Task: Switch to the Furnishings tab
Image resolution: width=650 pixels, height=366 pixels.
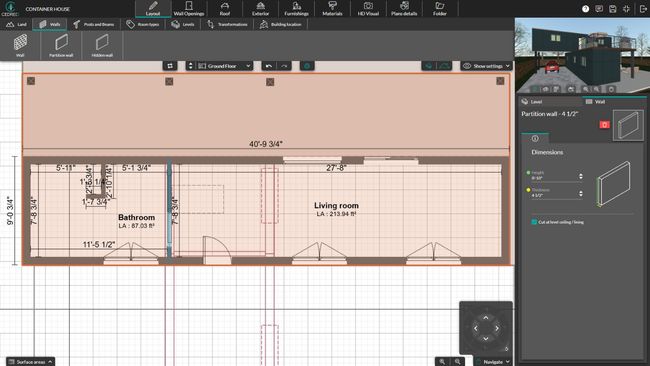Action: [296, 9]
